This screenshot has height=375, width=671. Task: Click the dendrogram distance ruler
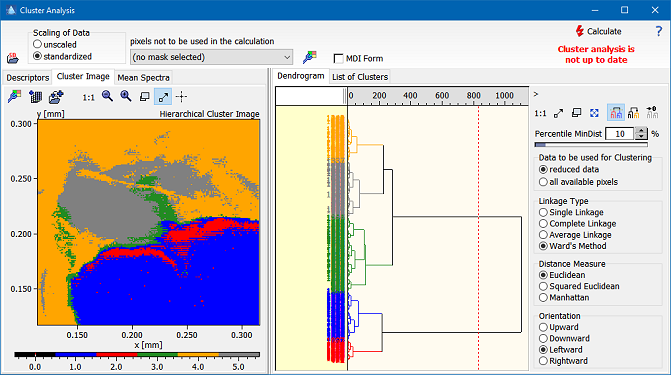[x=438, y=96]
